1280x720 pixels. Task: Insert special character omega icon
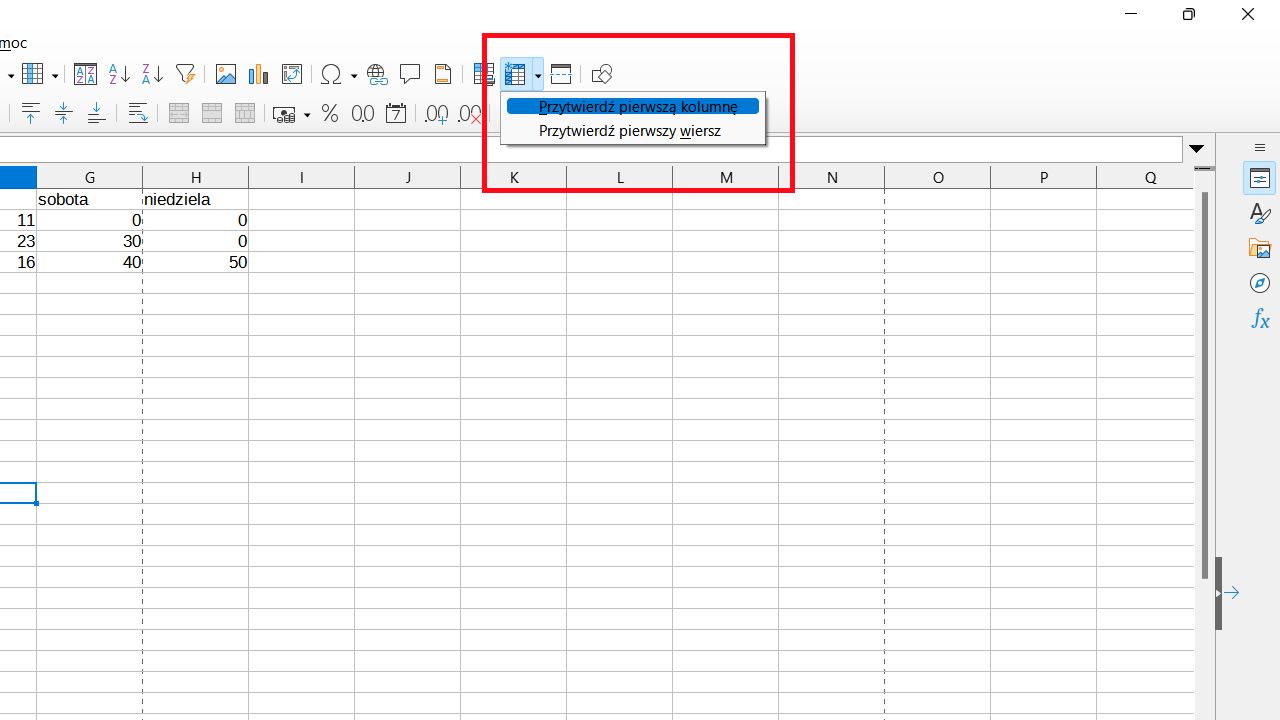click(x=330, y=74)
